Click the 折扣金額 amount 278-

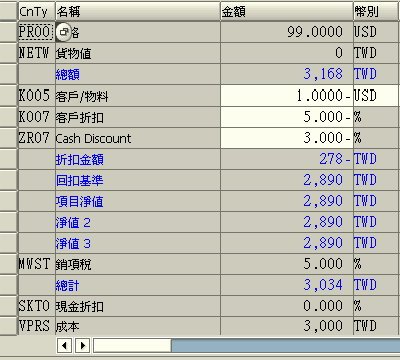[x=335, y=159]
